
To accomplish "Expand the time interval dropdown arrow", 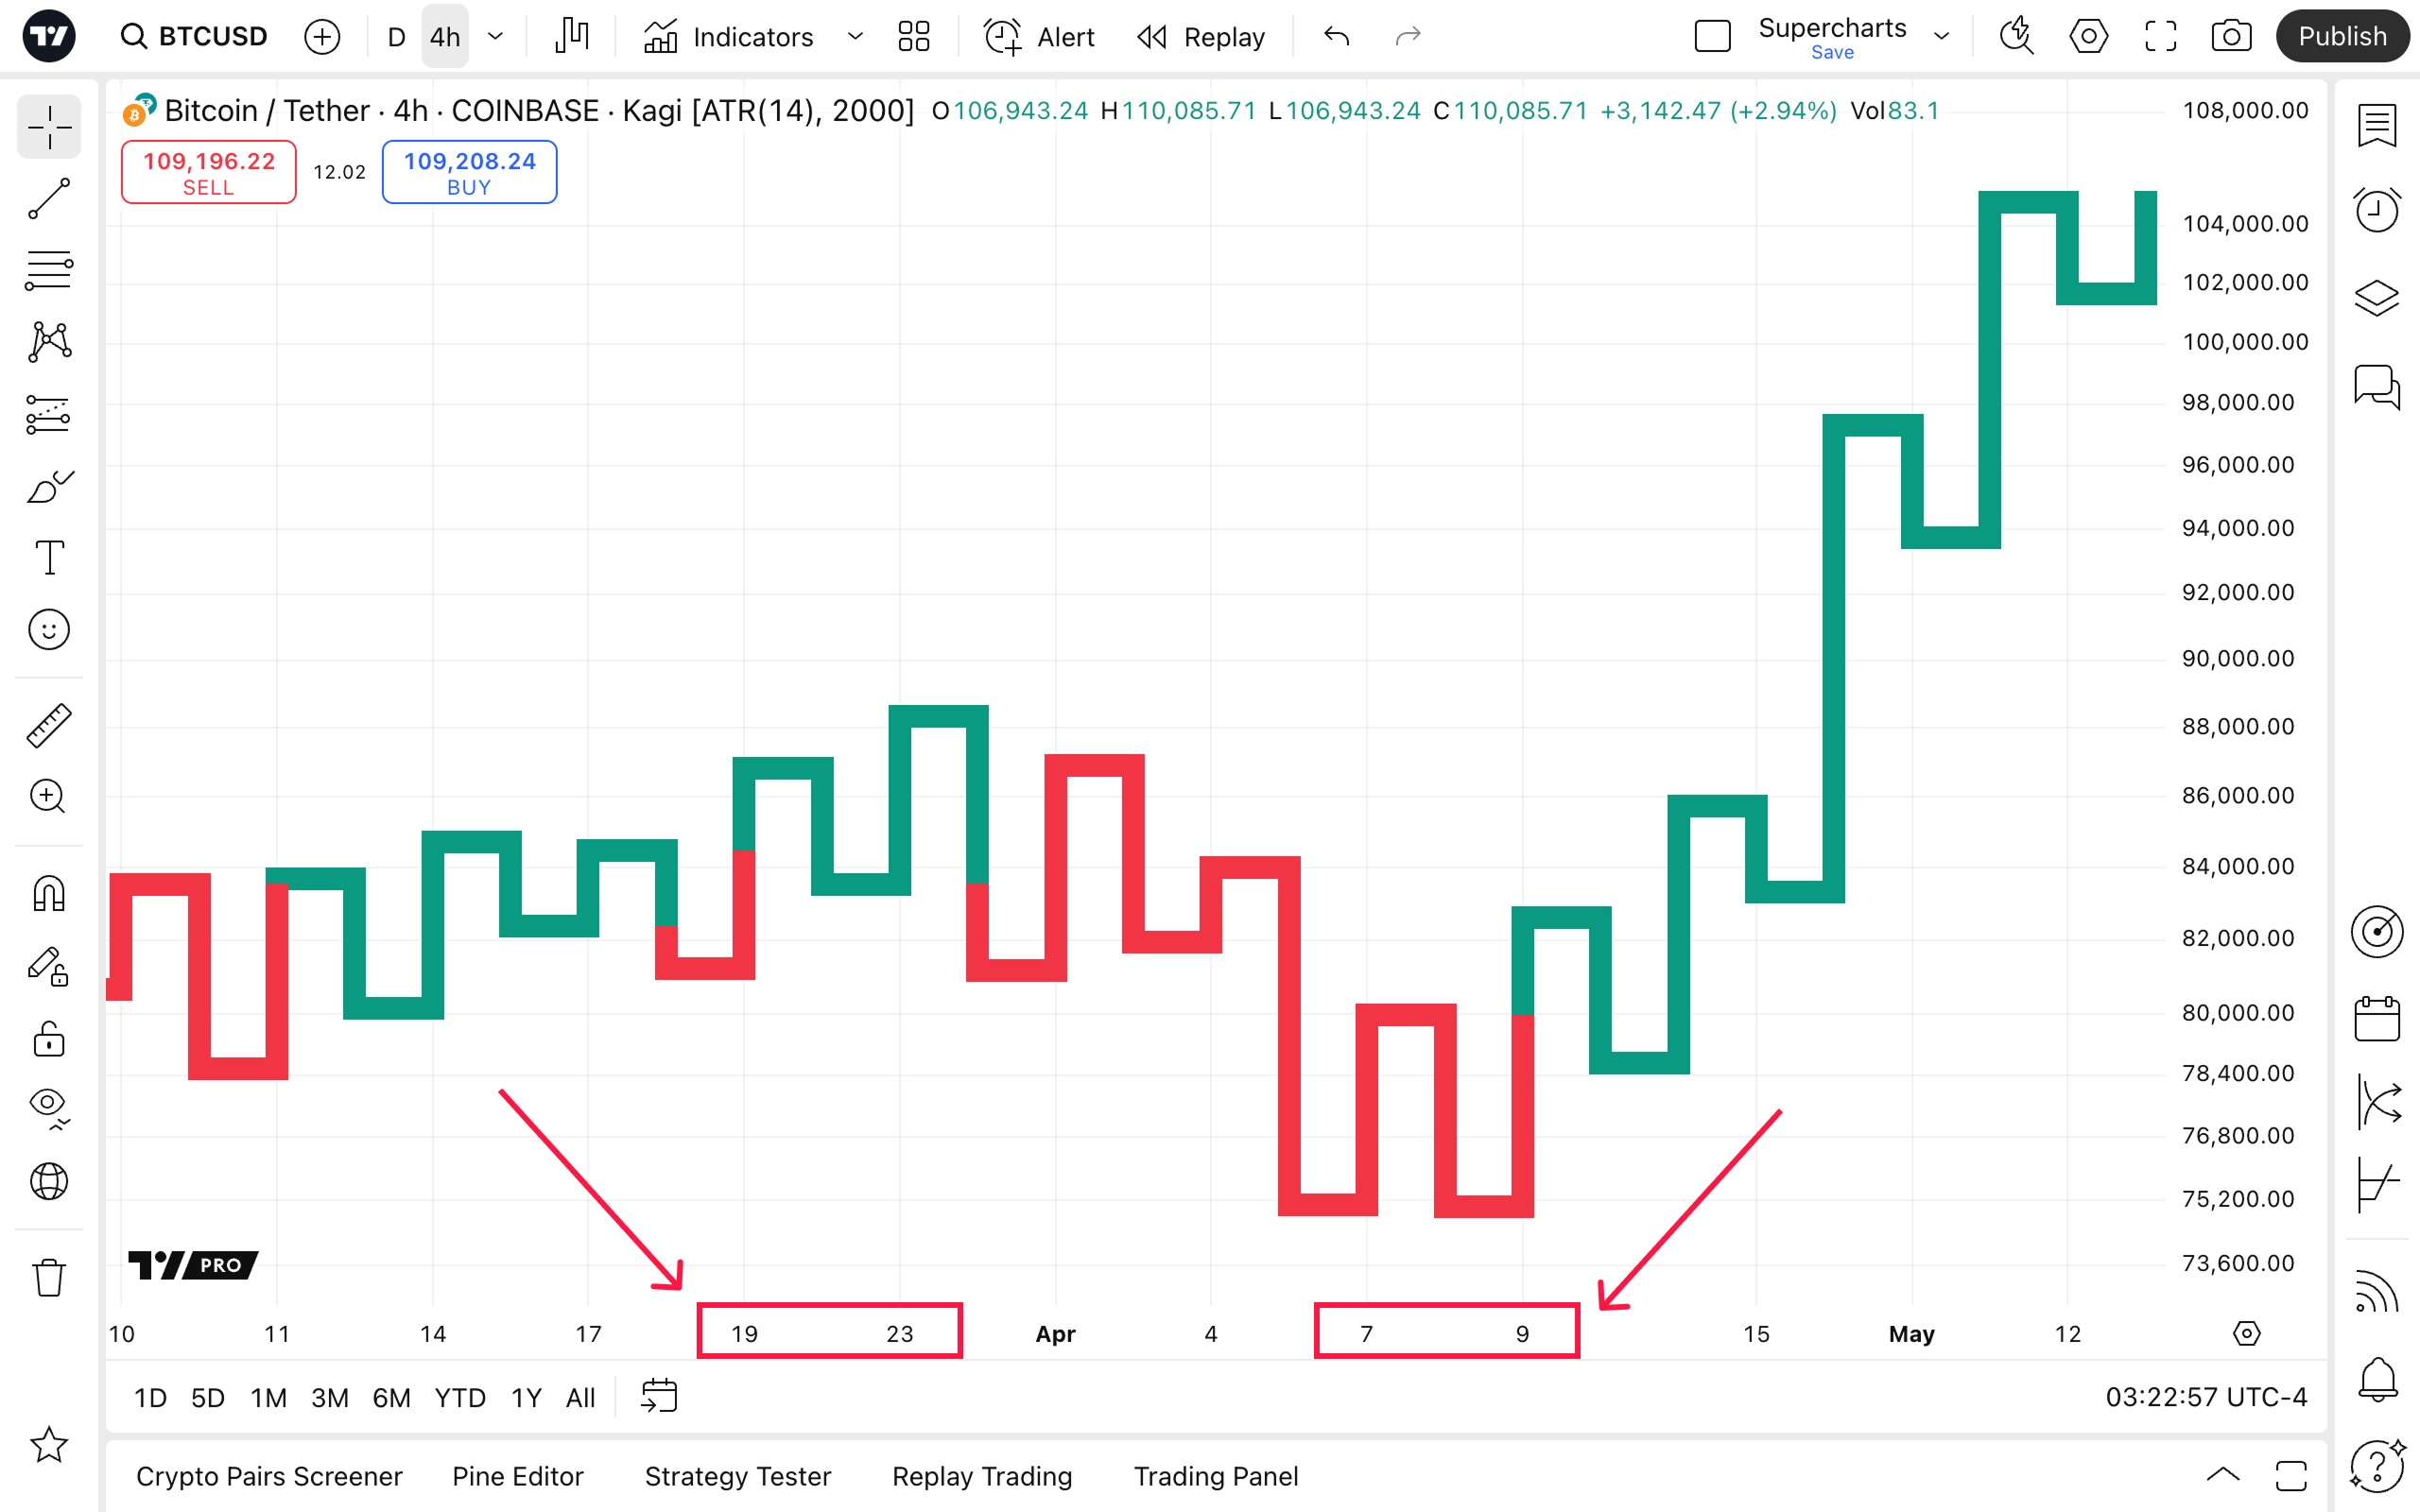I will click(495, 37).
